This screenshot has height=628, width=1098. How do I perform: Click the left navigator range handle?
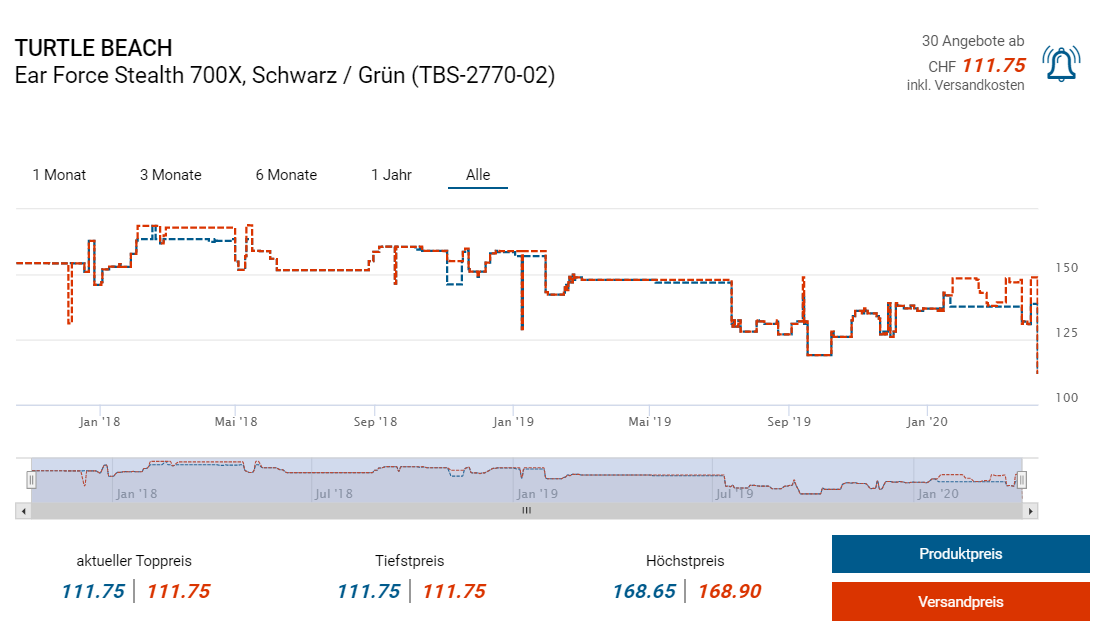click(x=31, y=480)
